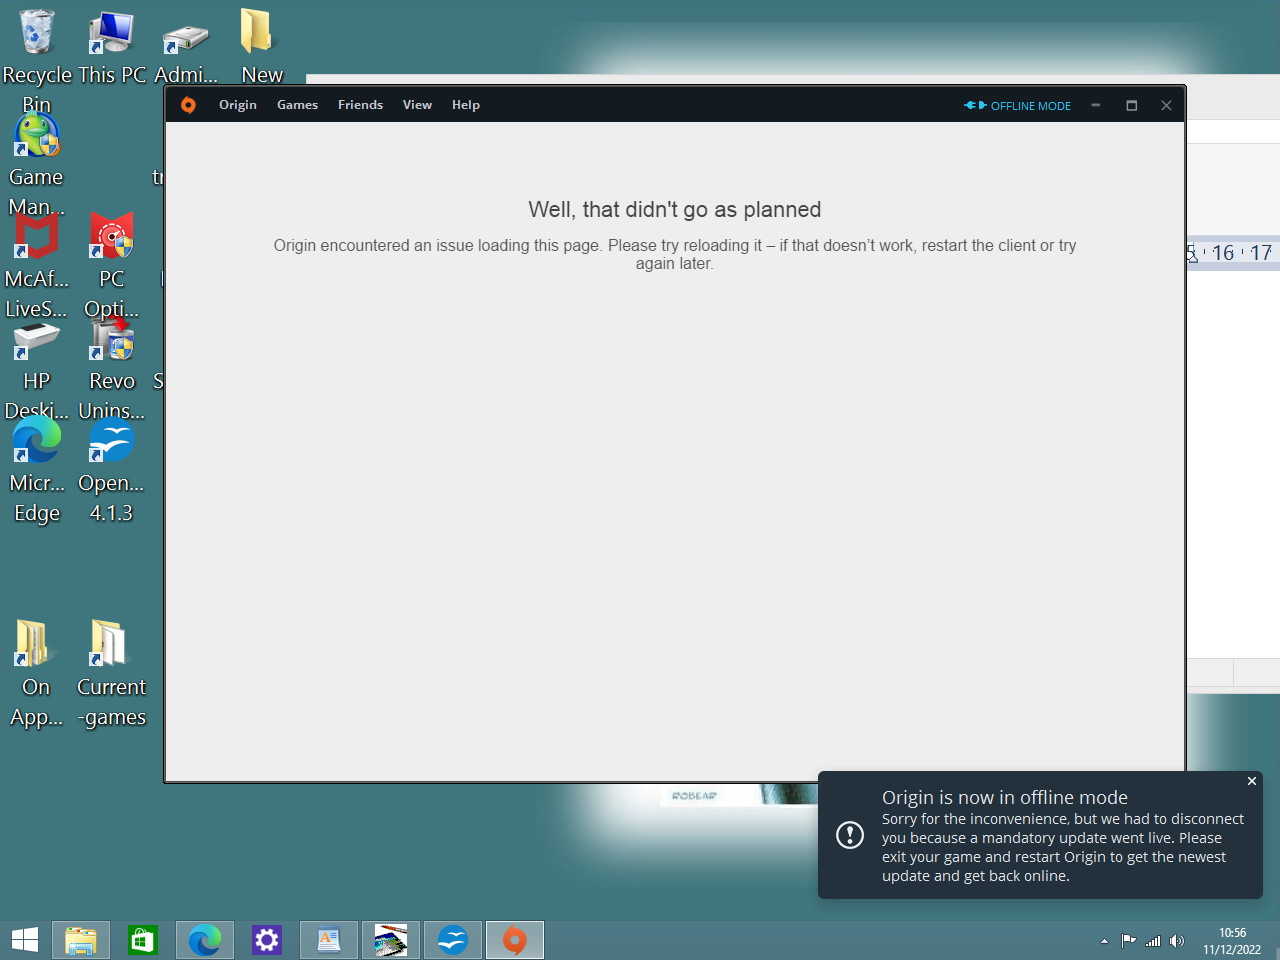The height and width of the screenshot is (960, 1280).
Task: Click the Origin taskbar button
Action: click(515, 940)
